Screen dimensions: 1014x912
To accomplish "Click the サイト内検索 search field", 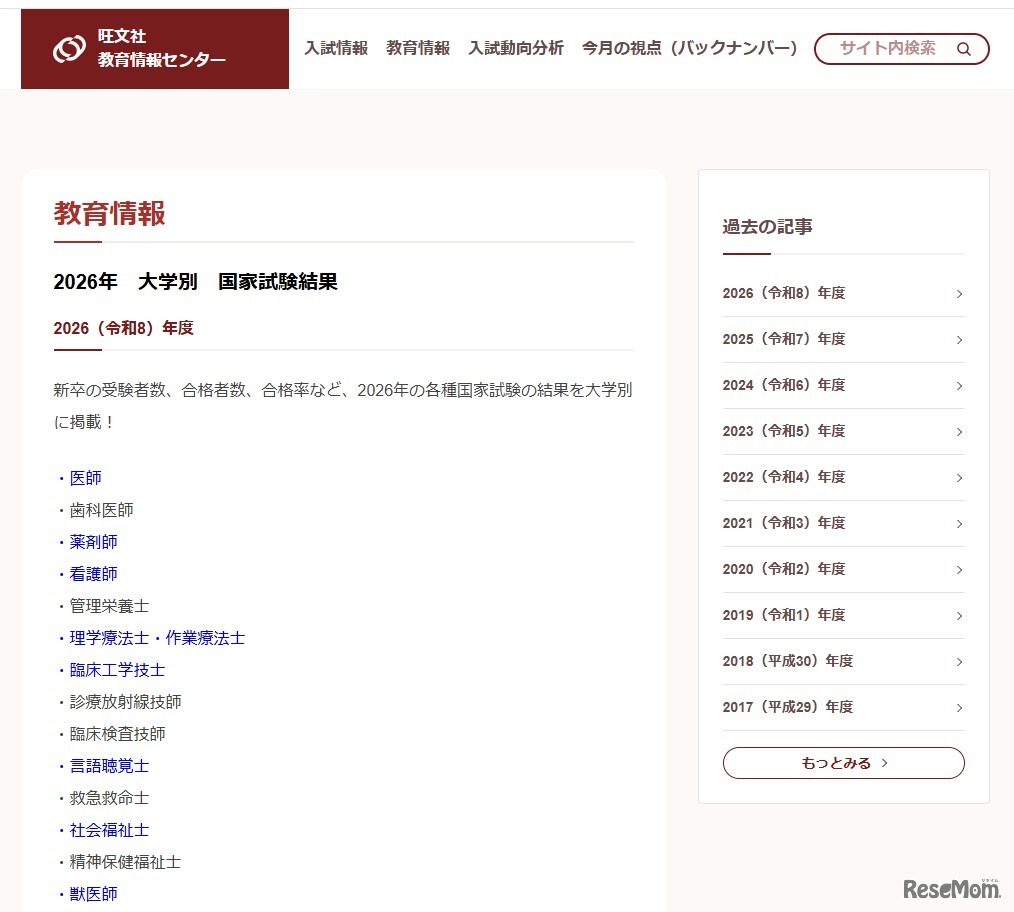I will point(888,48).
